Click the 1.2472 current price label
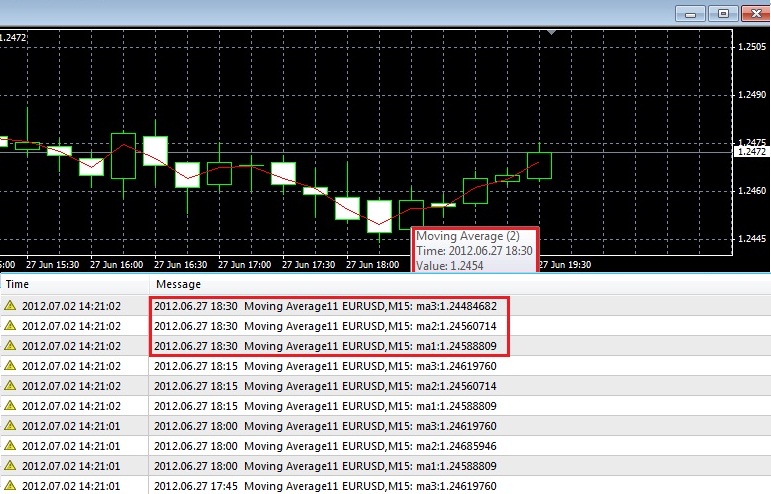The width and height of the screenshot is (771, 494). 750,151
